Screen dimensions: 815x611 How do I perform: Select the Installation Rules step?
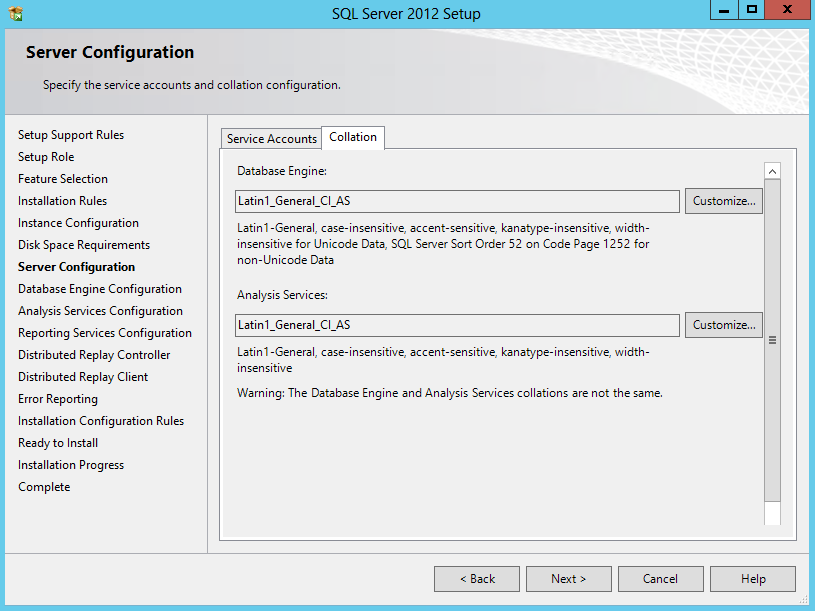coord(62,201)
